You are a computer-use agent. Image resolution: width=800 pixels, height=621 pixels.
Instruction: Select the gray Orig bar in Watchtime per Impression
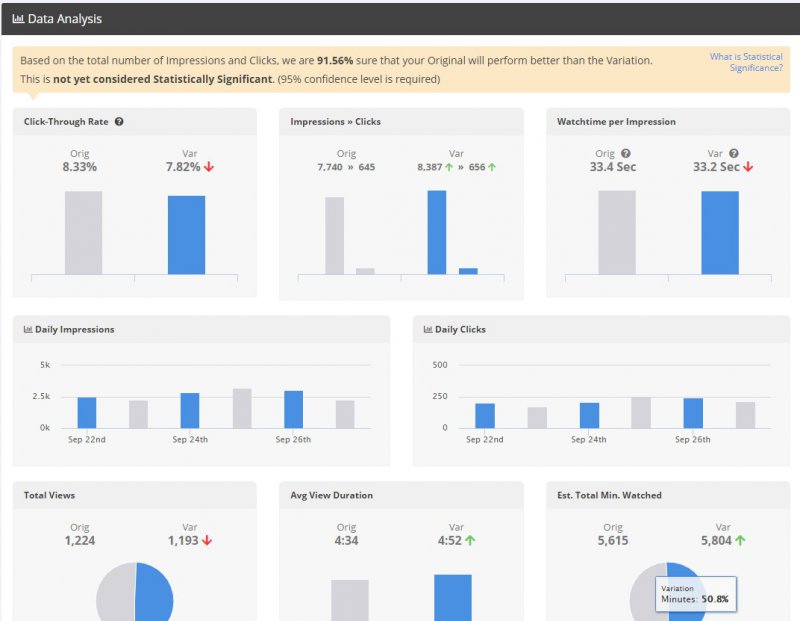pyautogui.click(x=617, y=232)
